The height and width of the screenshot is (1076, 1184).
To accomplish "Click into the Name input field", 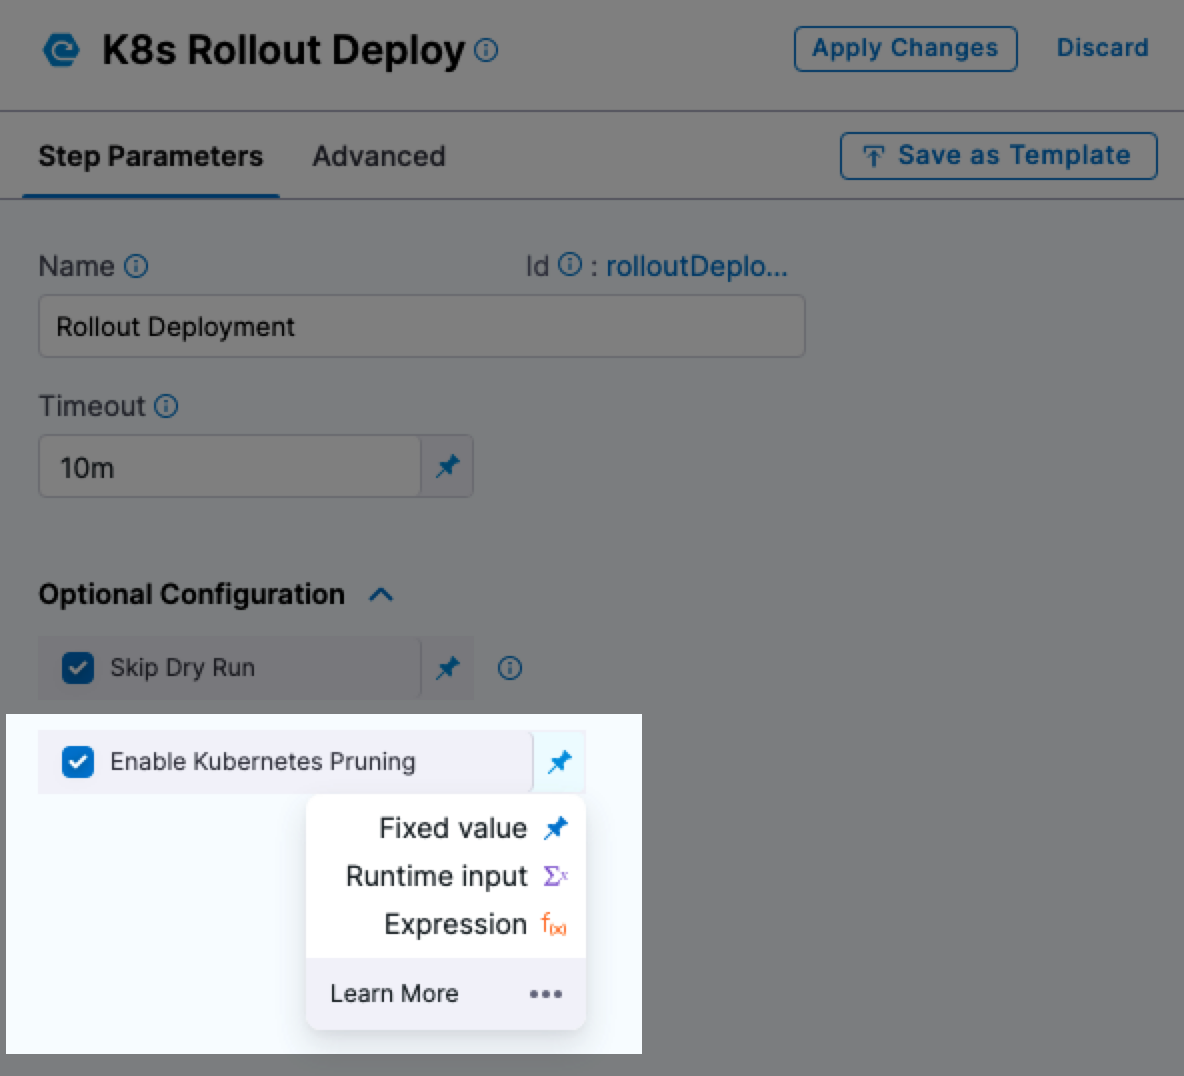I will click(420, 327).
